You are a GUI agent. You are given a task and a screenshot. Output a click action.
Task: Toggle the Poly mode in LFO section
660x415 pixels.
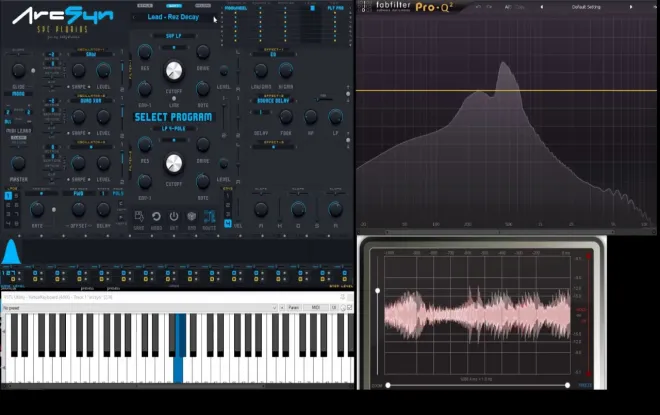118,193
